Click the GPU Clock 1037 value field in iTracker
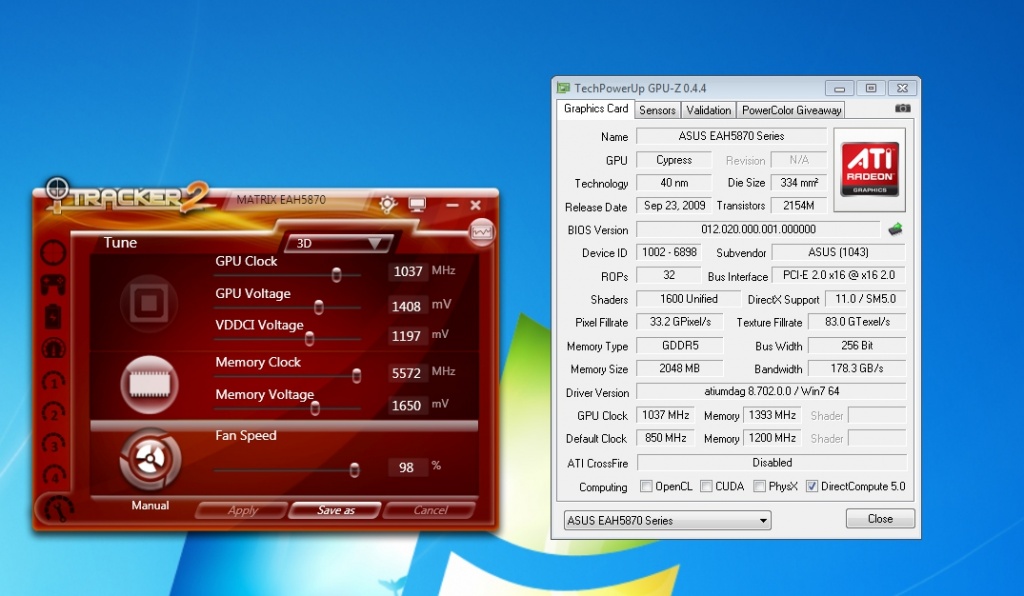Image resolution: width=1024 pixels, height=596 pixels. [x=408, y=272]
